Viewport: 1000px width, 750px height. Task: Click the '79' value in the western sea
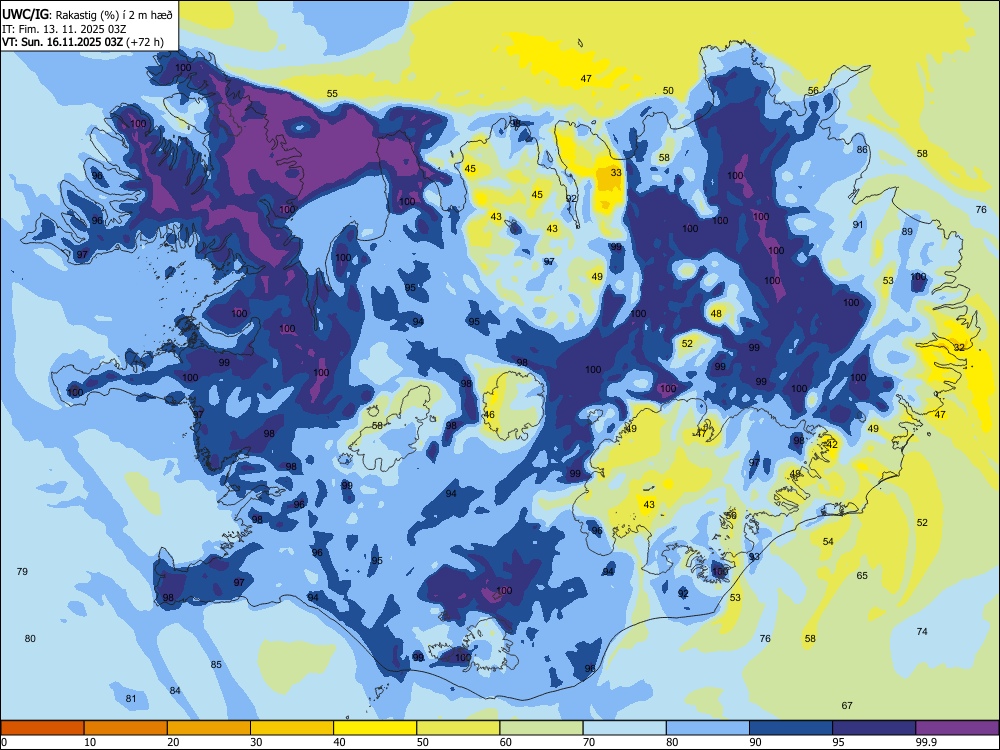point(22,571)
